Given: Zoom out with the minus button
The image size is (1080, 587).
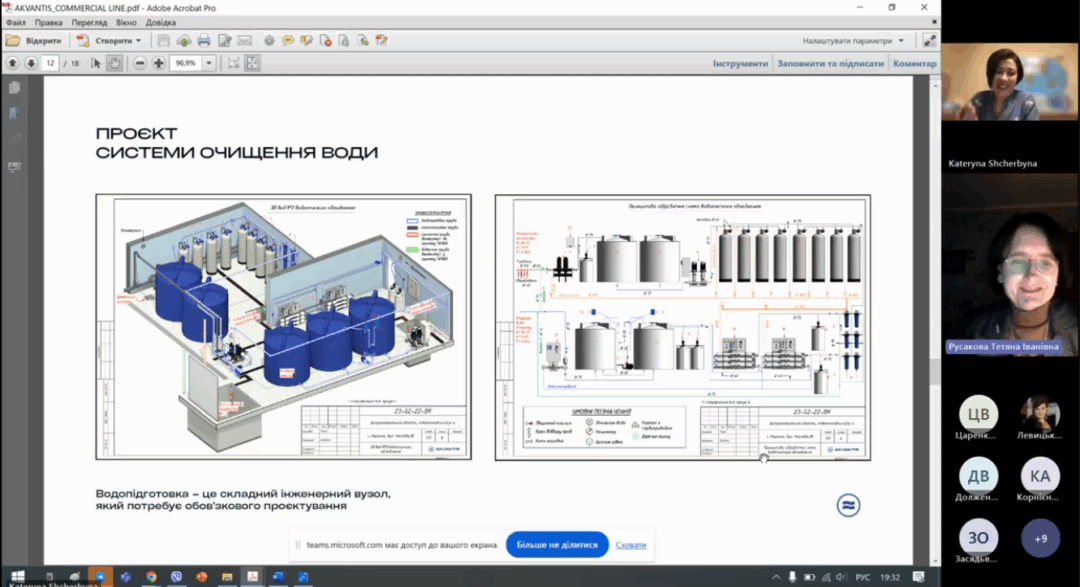Looking at the screenshot, I should point(140,63).
